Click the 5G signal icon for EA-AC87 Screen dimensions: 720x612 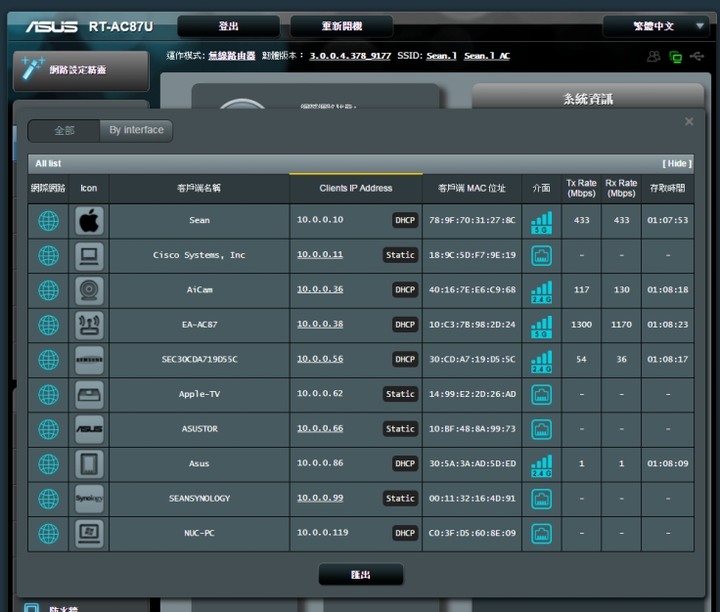541,326
